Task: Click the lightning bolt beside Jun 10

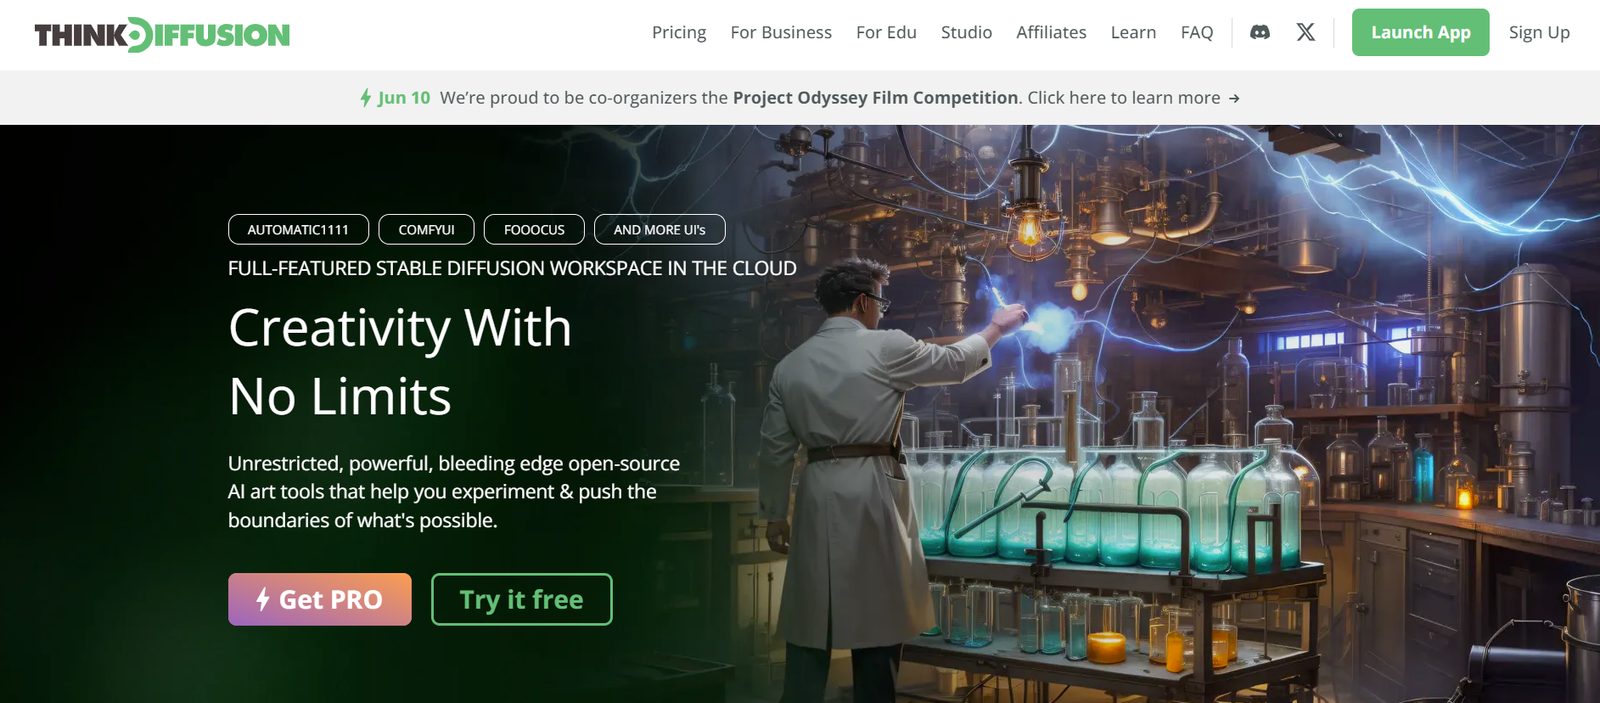Action: [x=366, y=98]
